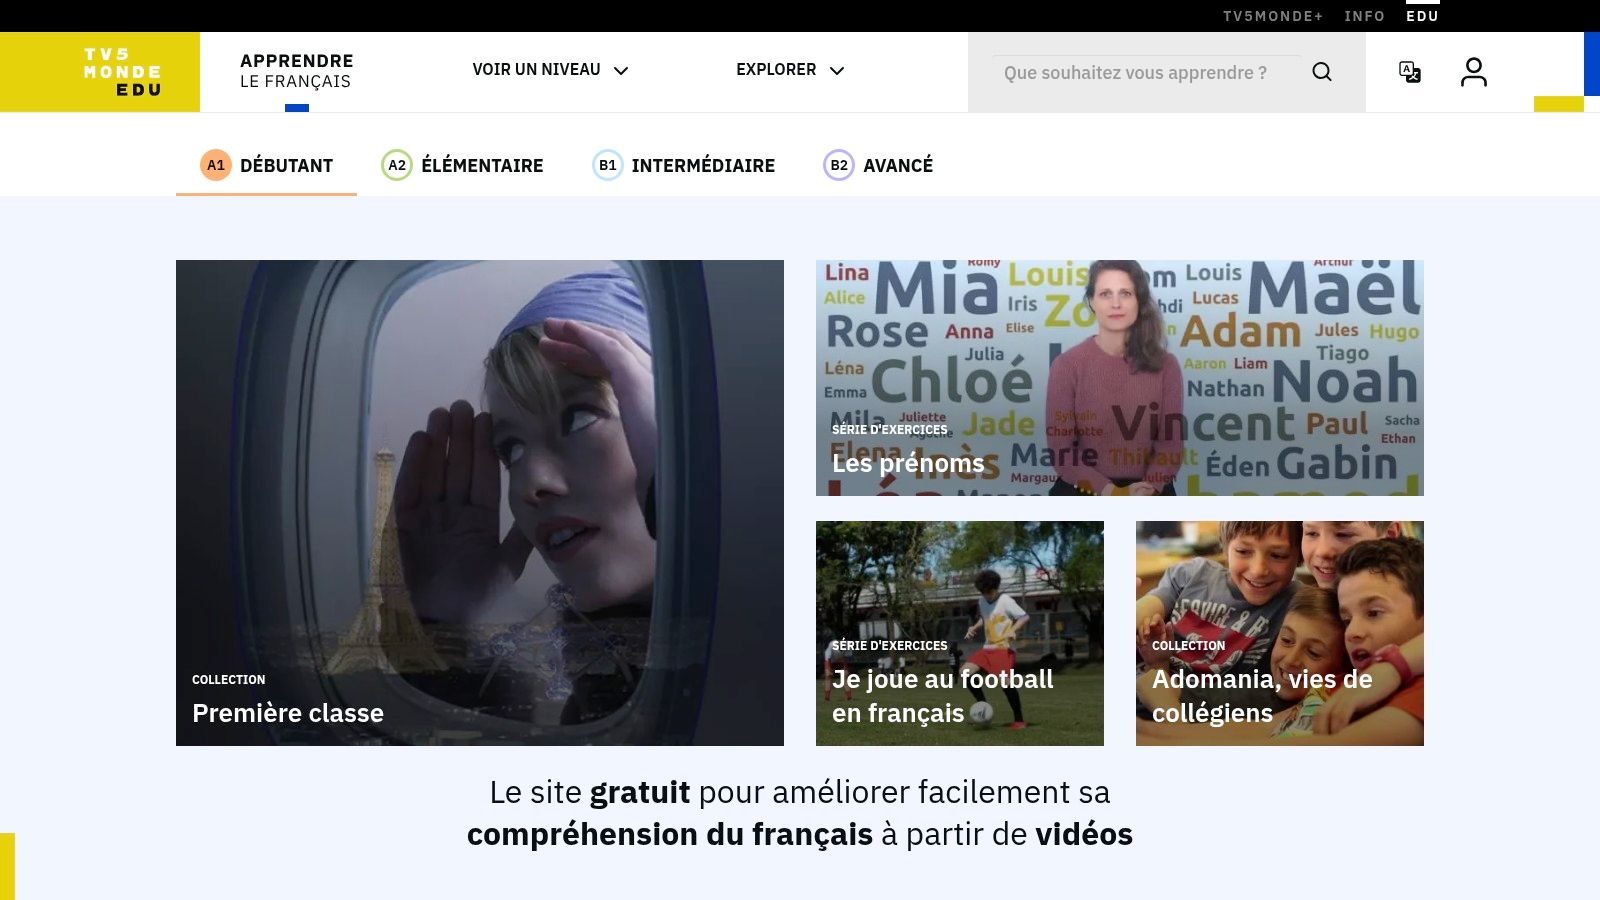Select the EDU top bar link
This screenshot has height=900, width=1600.
coord(1422,16)
